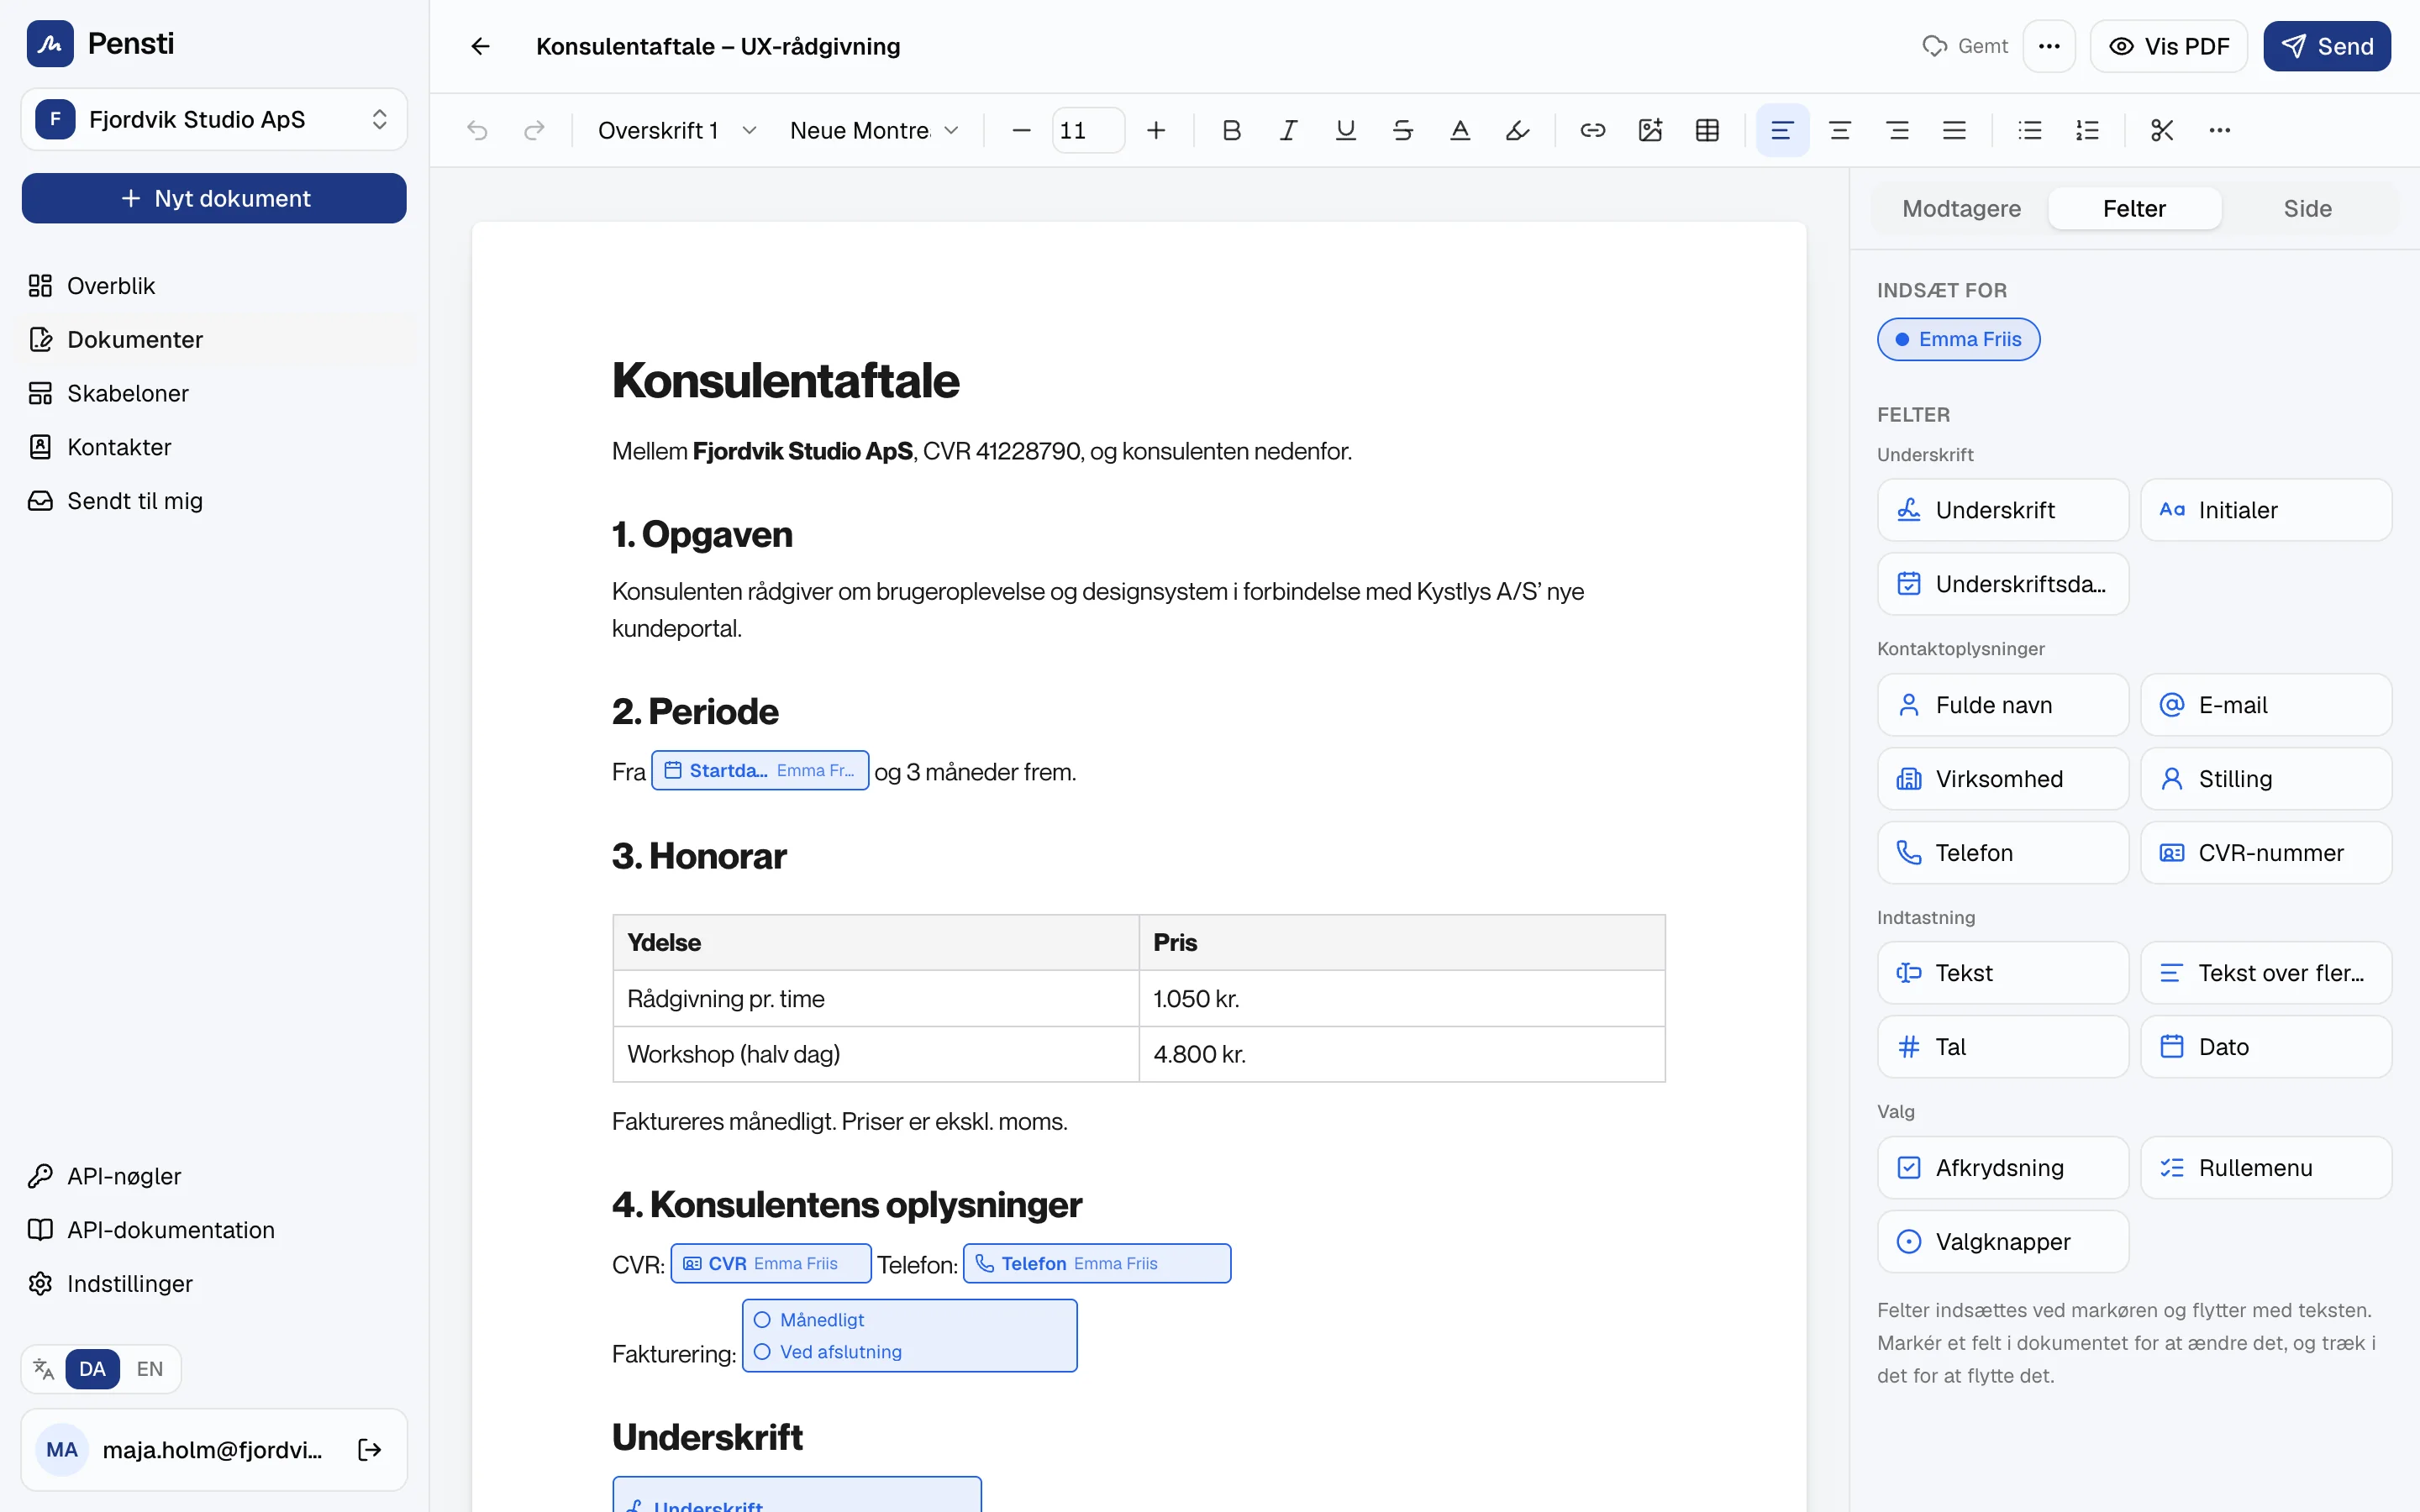Open the document options ellipsis button
Screen dimensions: 2420x1512
pyautogui.click(x=2049, y=46)
